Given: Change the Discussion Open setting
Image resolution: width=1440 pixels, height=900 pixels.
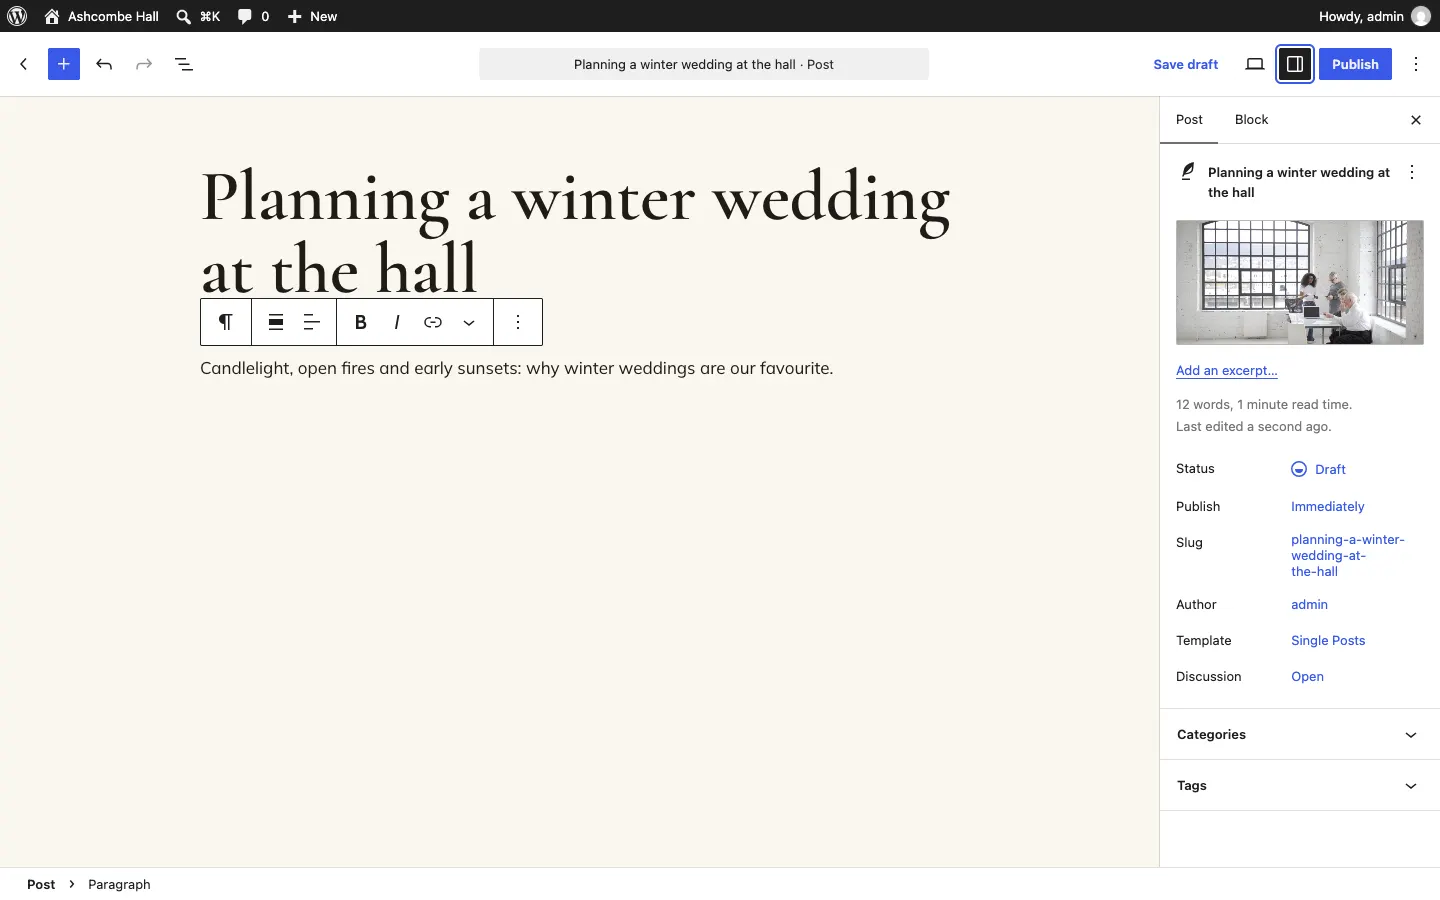Looking at the screenshot, I should coord(1307,677).
